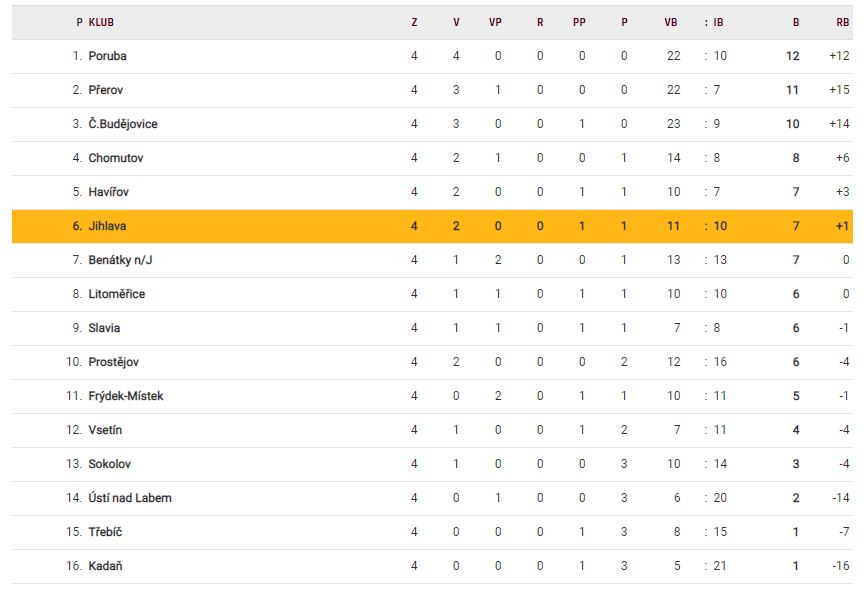Select Kadaň at the table bottom
The width and height of the screenshot is (864, 593).
click(105, 566)
